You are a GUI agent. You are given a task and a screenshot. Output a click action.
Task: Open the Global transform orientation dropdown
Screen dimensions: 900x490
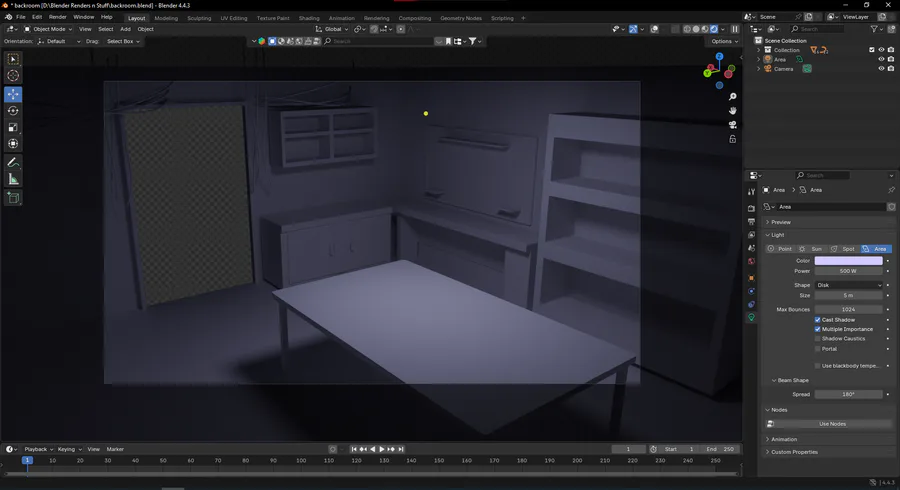[332, 29]
